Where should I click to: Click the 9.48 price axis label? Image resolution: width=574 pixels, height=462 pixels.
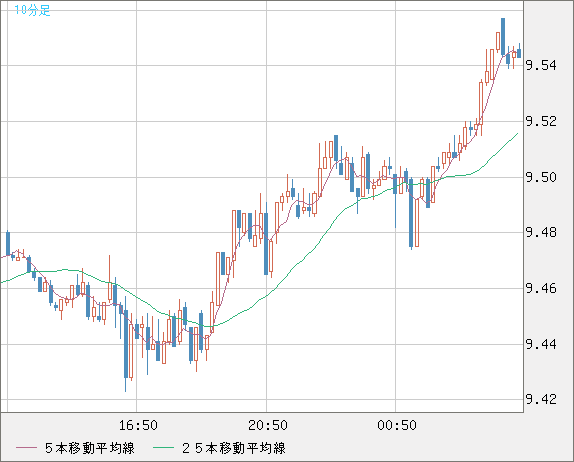pyautogui.click(x=541, y=232)
